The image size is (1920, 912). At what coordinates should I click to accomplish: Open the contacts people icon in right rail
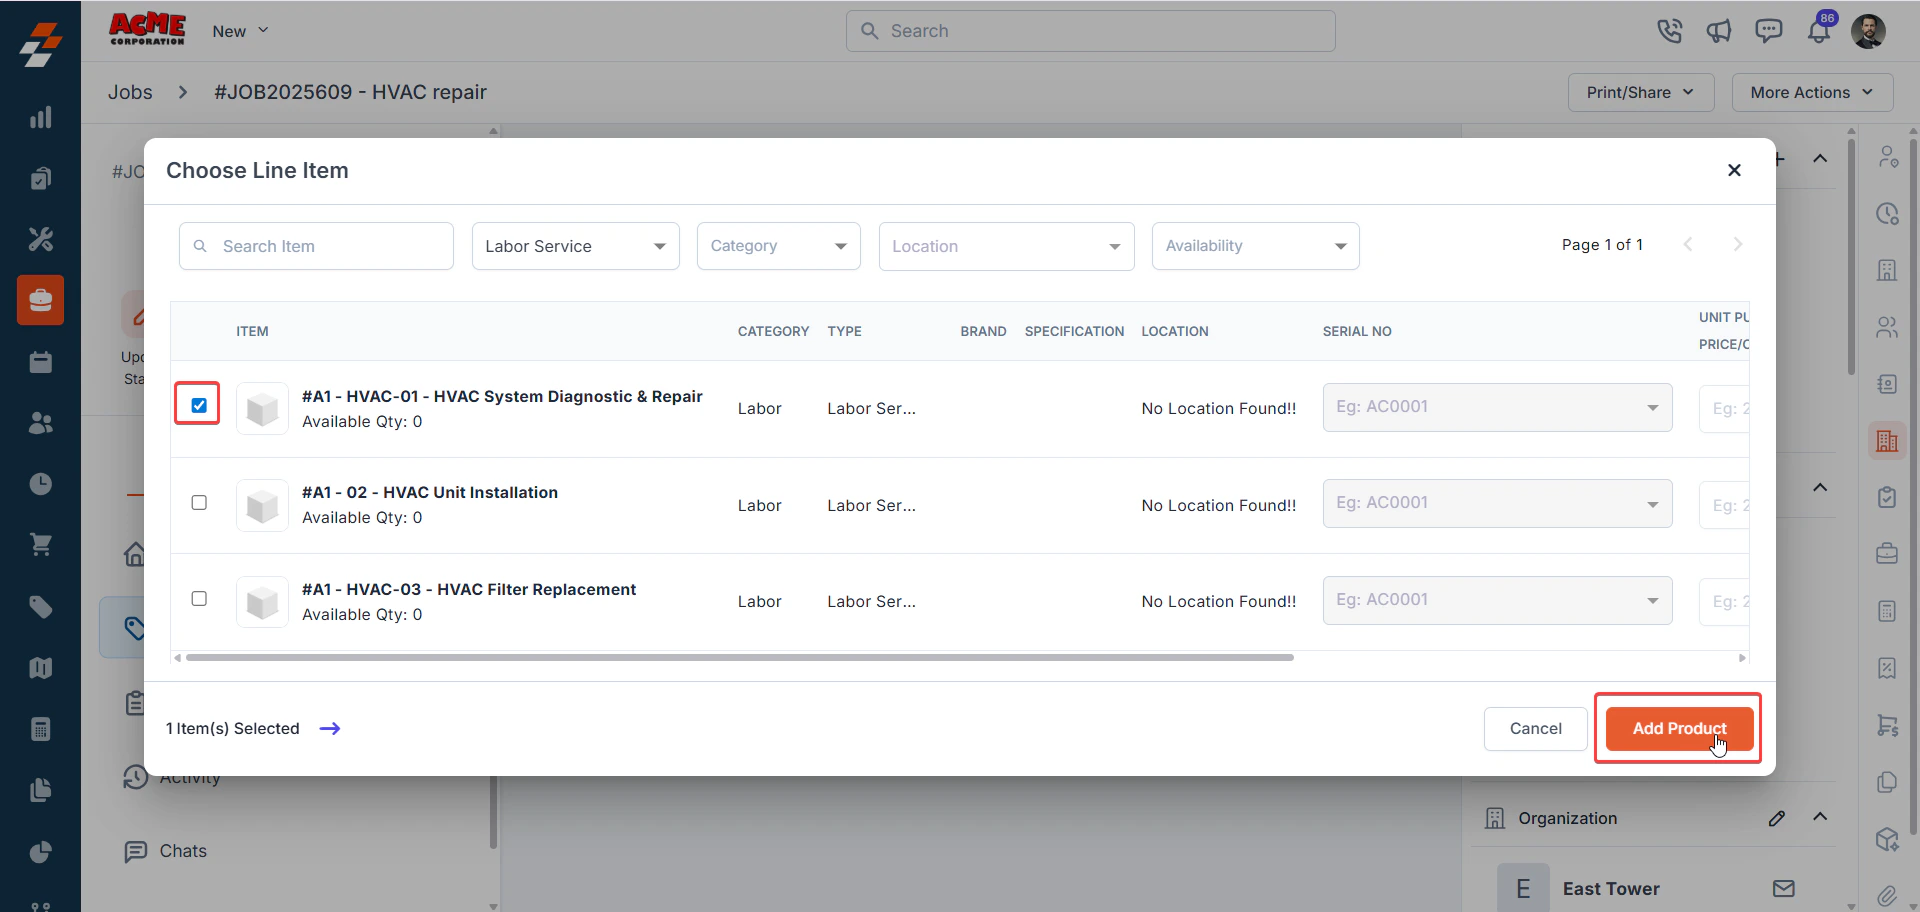click(1887, 327)
